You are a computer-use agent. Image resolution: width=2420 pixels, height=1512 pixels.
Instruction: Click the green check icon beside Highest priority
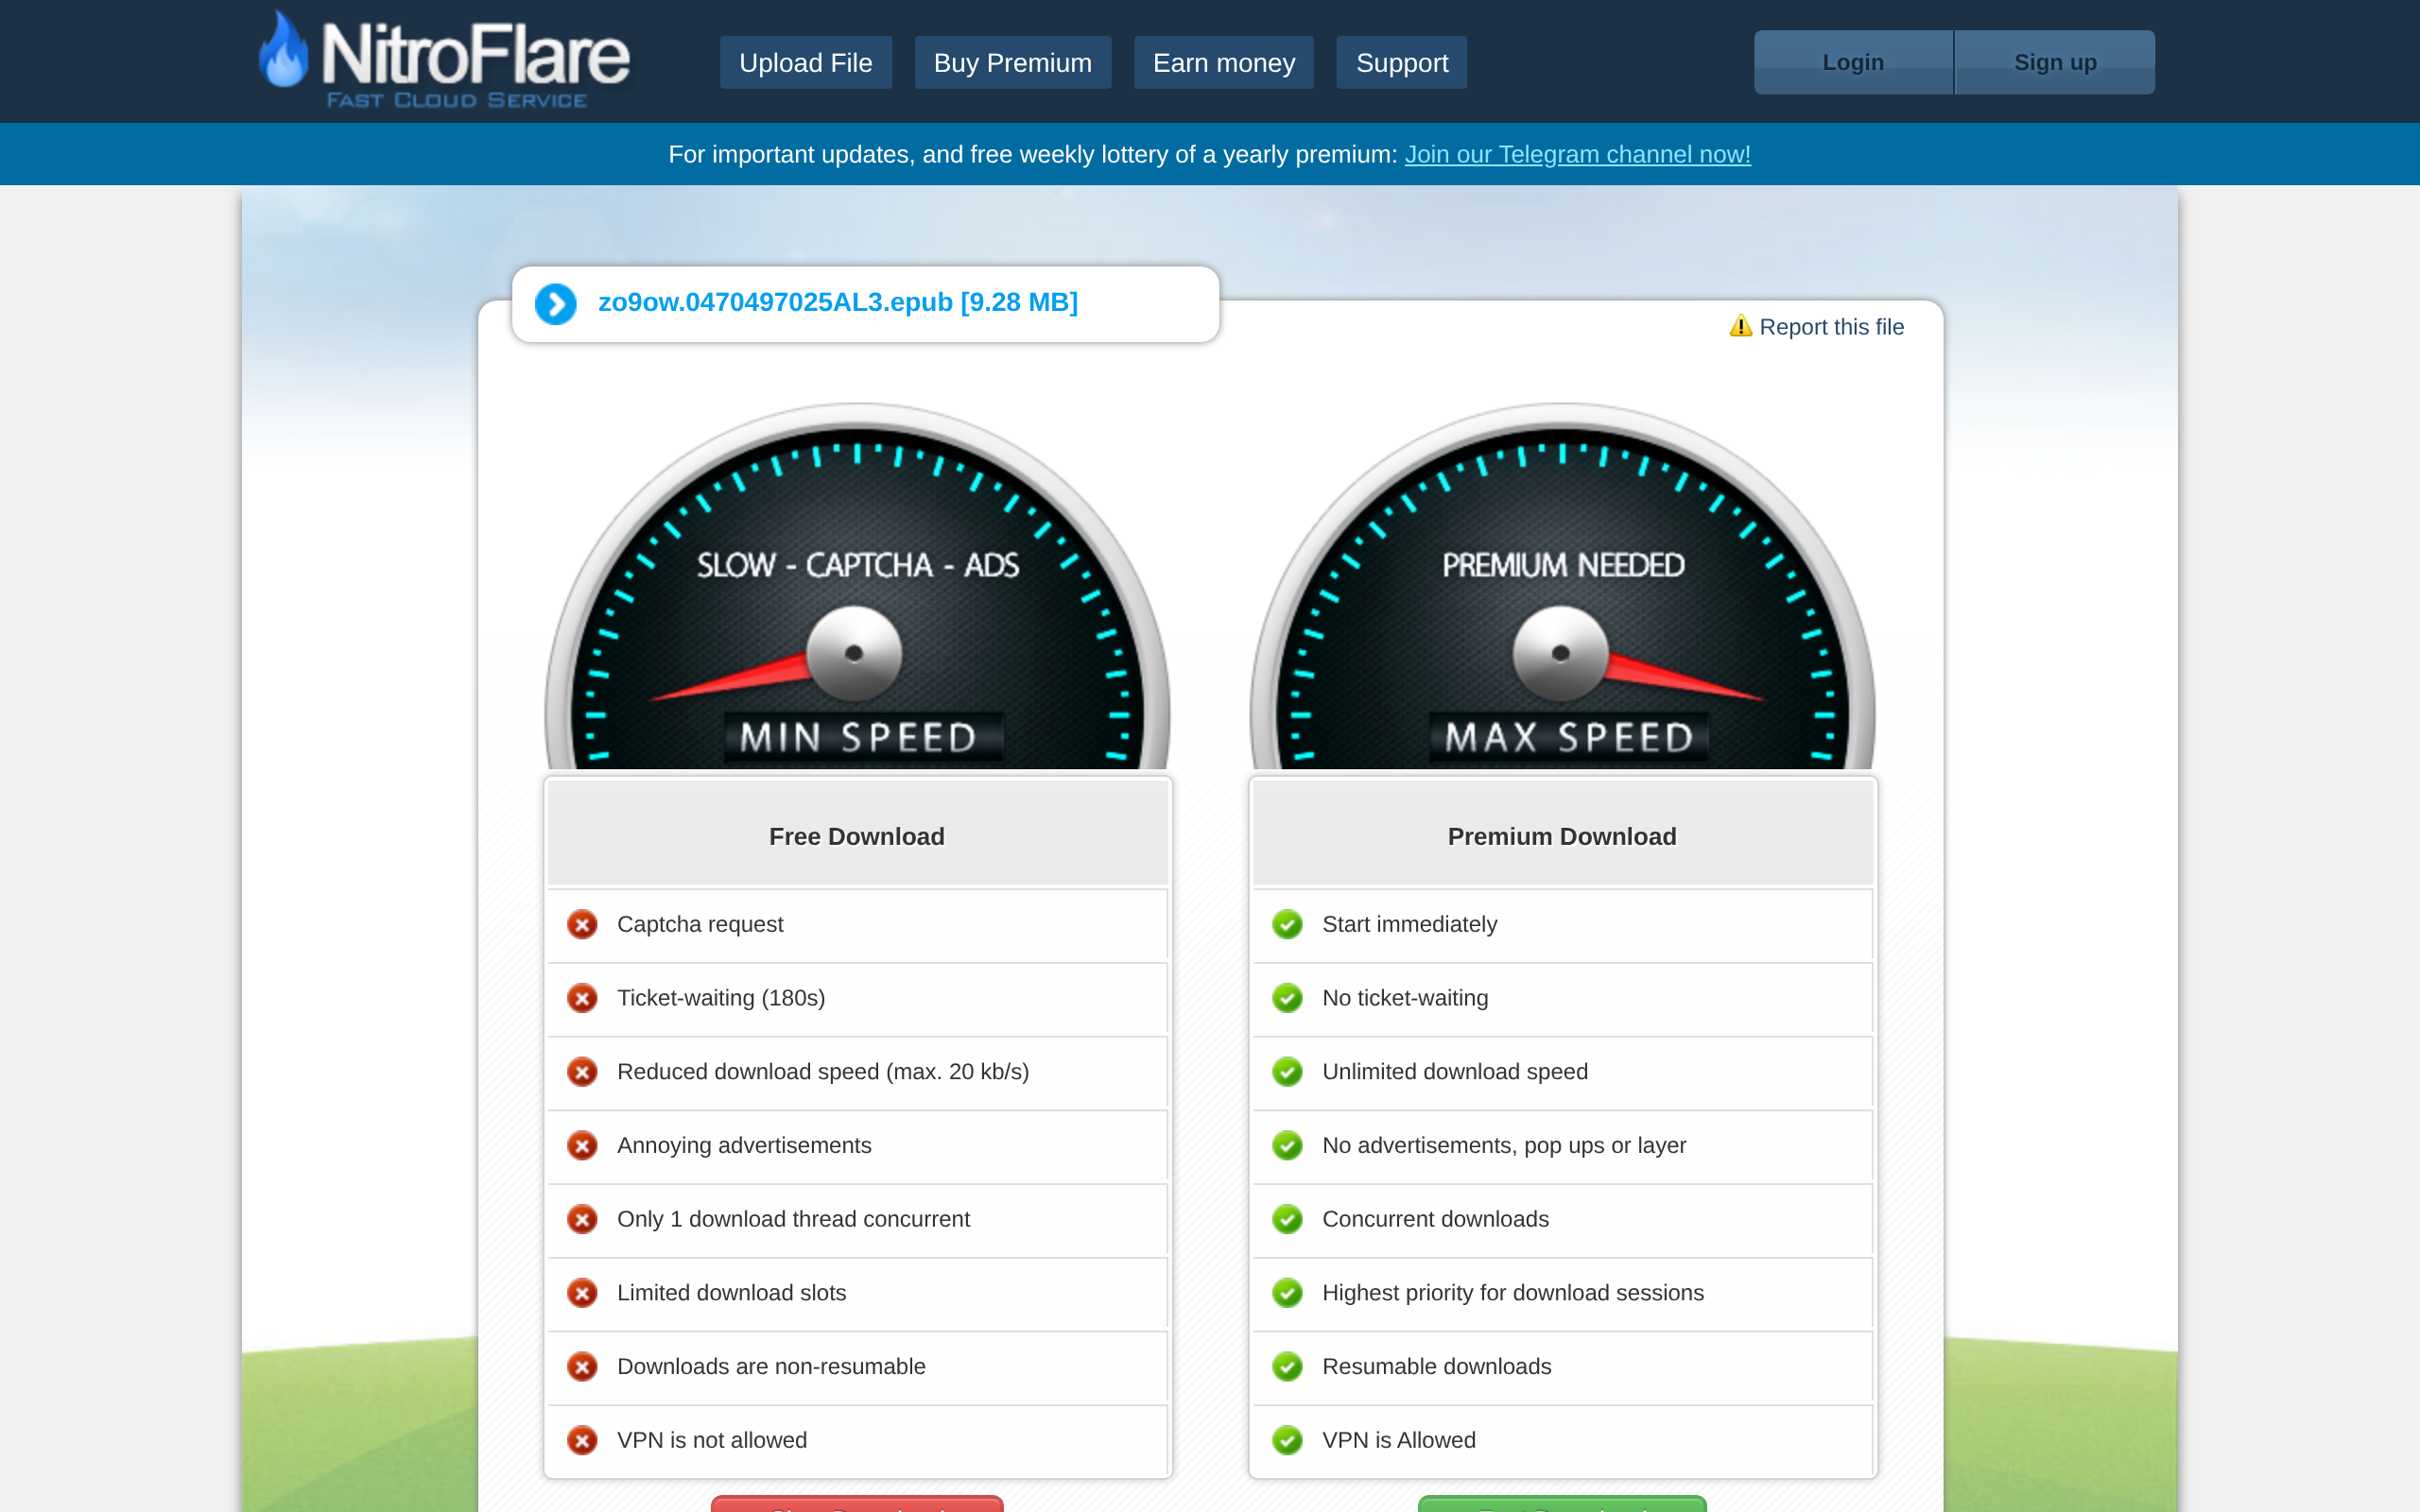1287,1293
